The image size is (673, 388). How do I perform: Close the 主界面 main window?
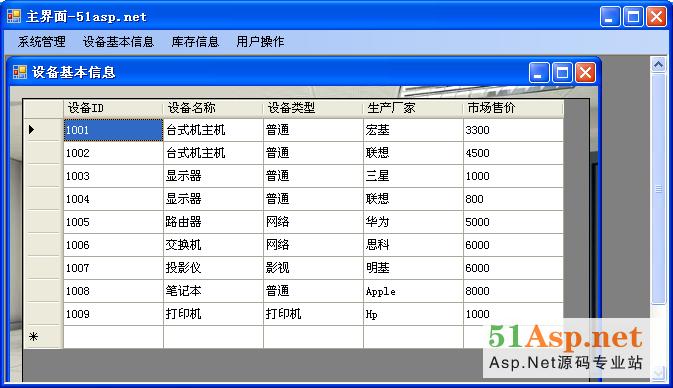click(x=656, y=17)
